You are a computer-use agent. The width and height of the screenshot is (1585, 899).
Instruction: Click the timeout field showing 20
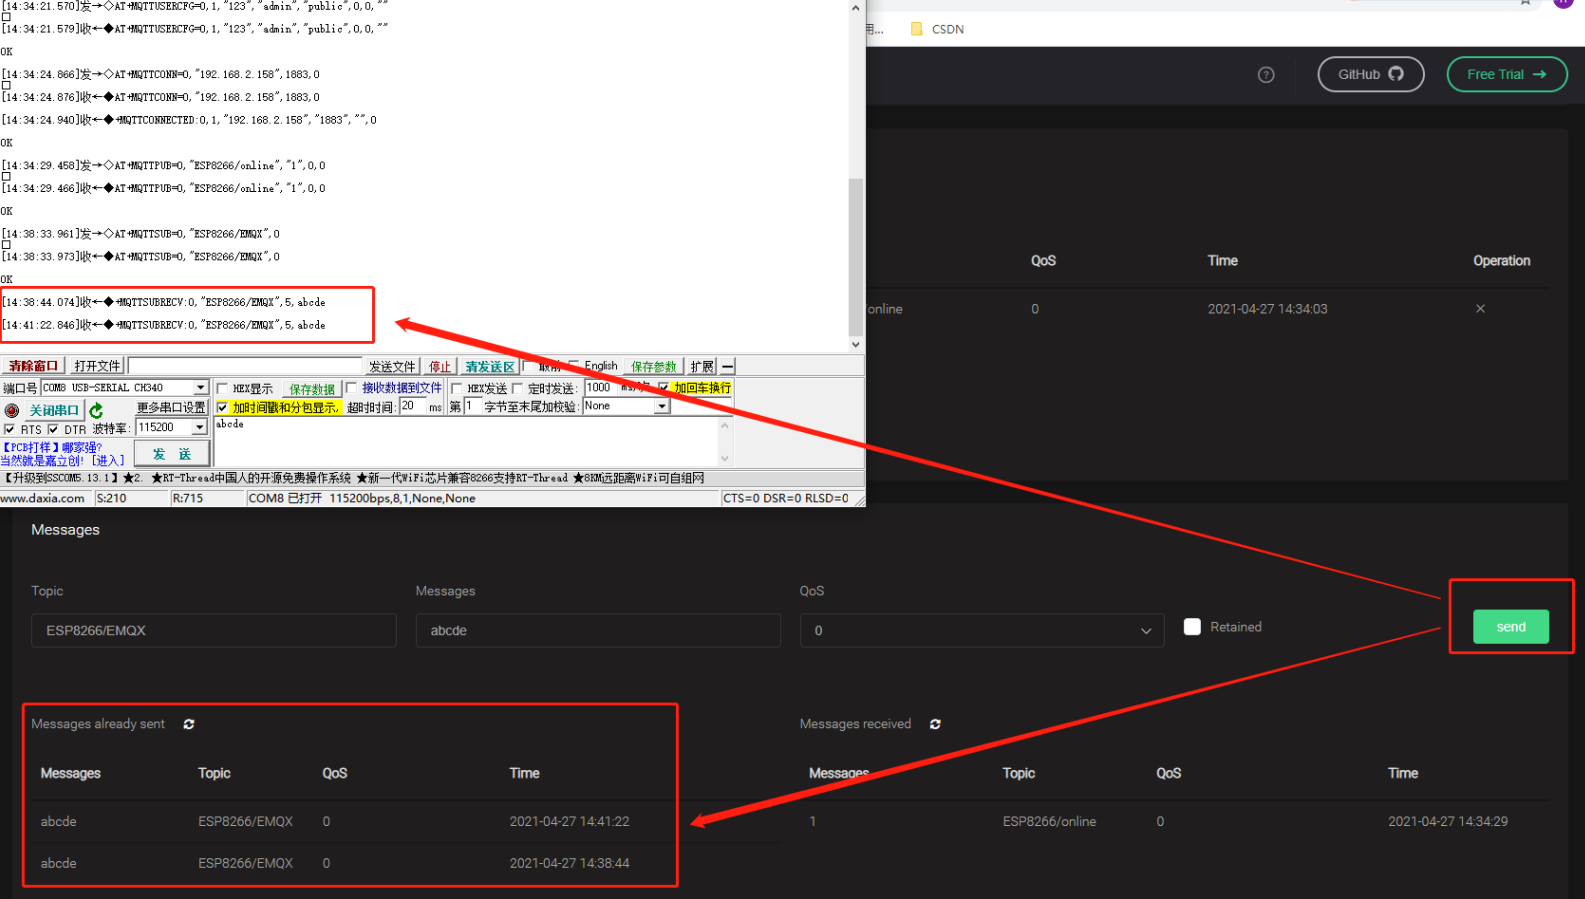tap(413, 406)
